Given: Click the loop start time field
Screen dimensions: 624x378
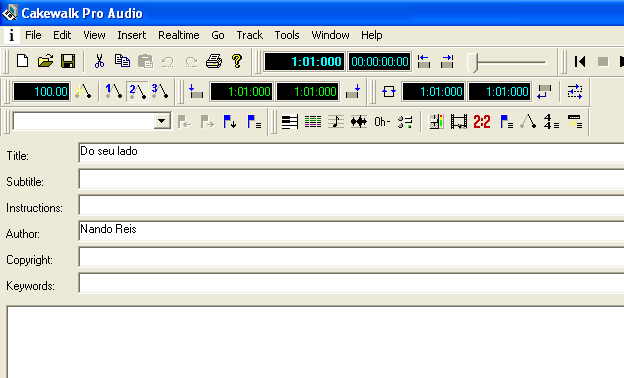Looking at the screenshot, I should tap(434, 92).
